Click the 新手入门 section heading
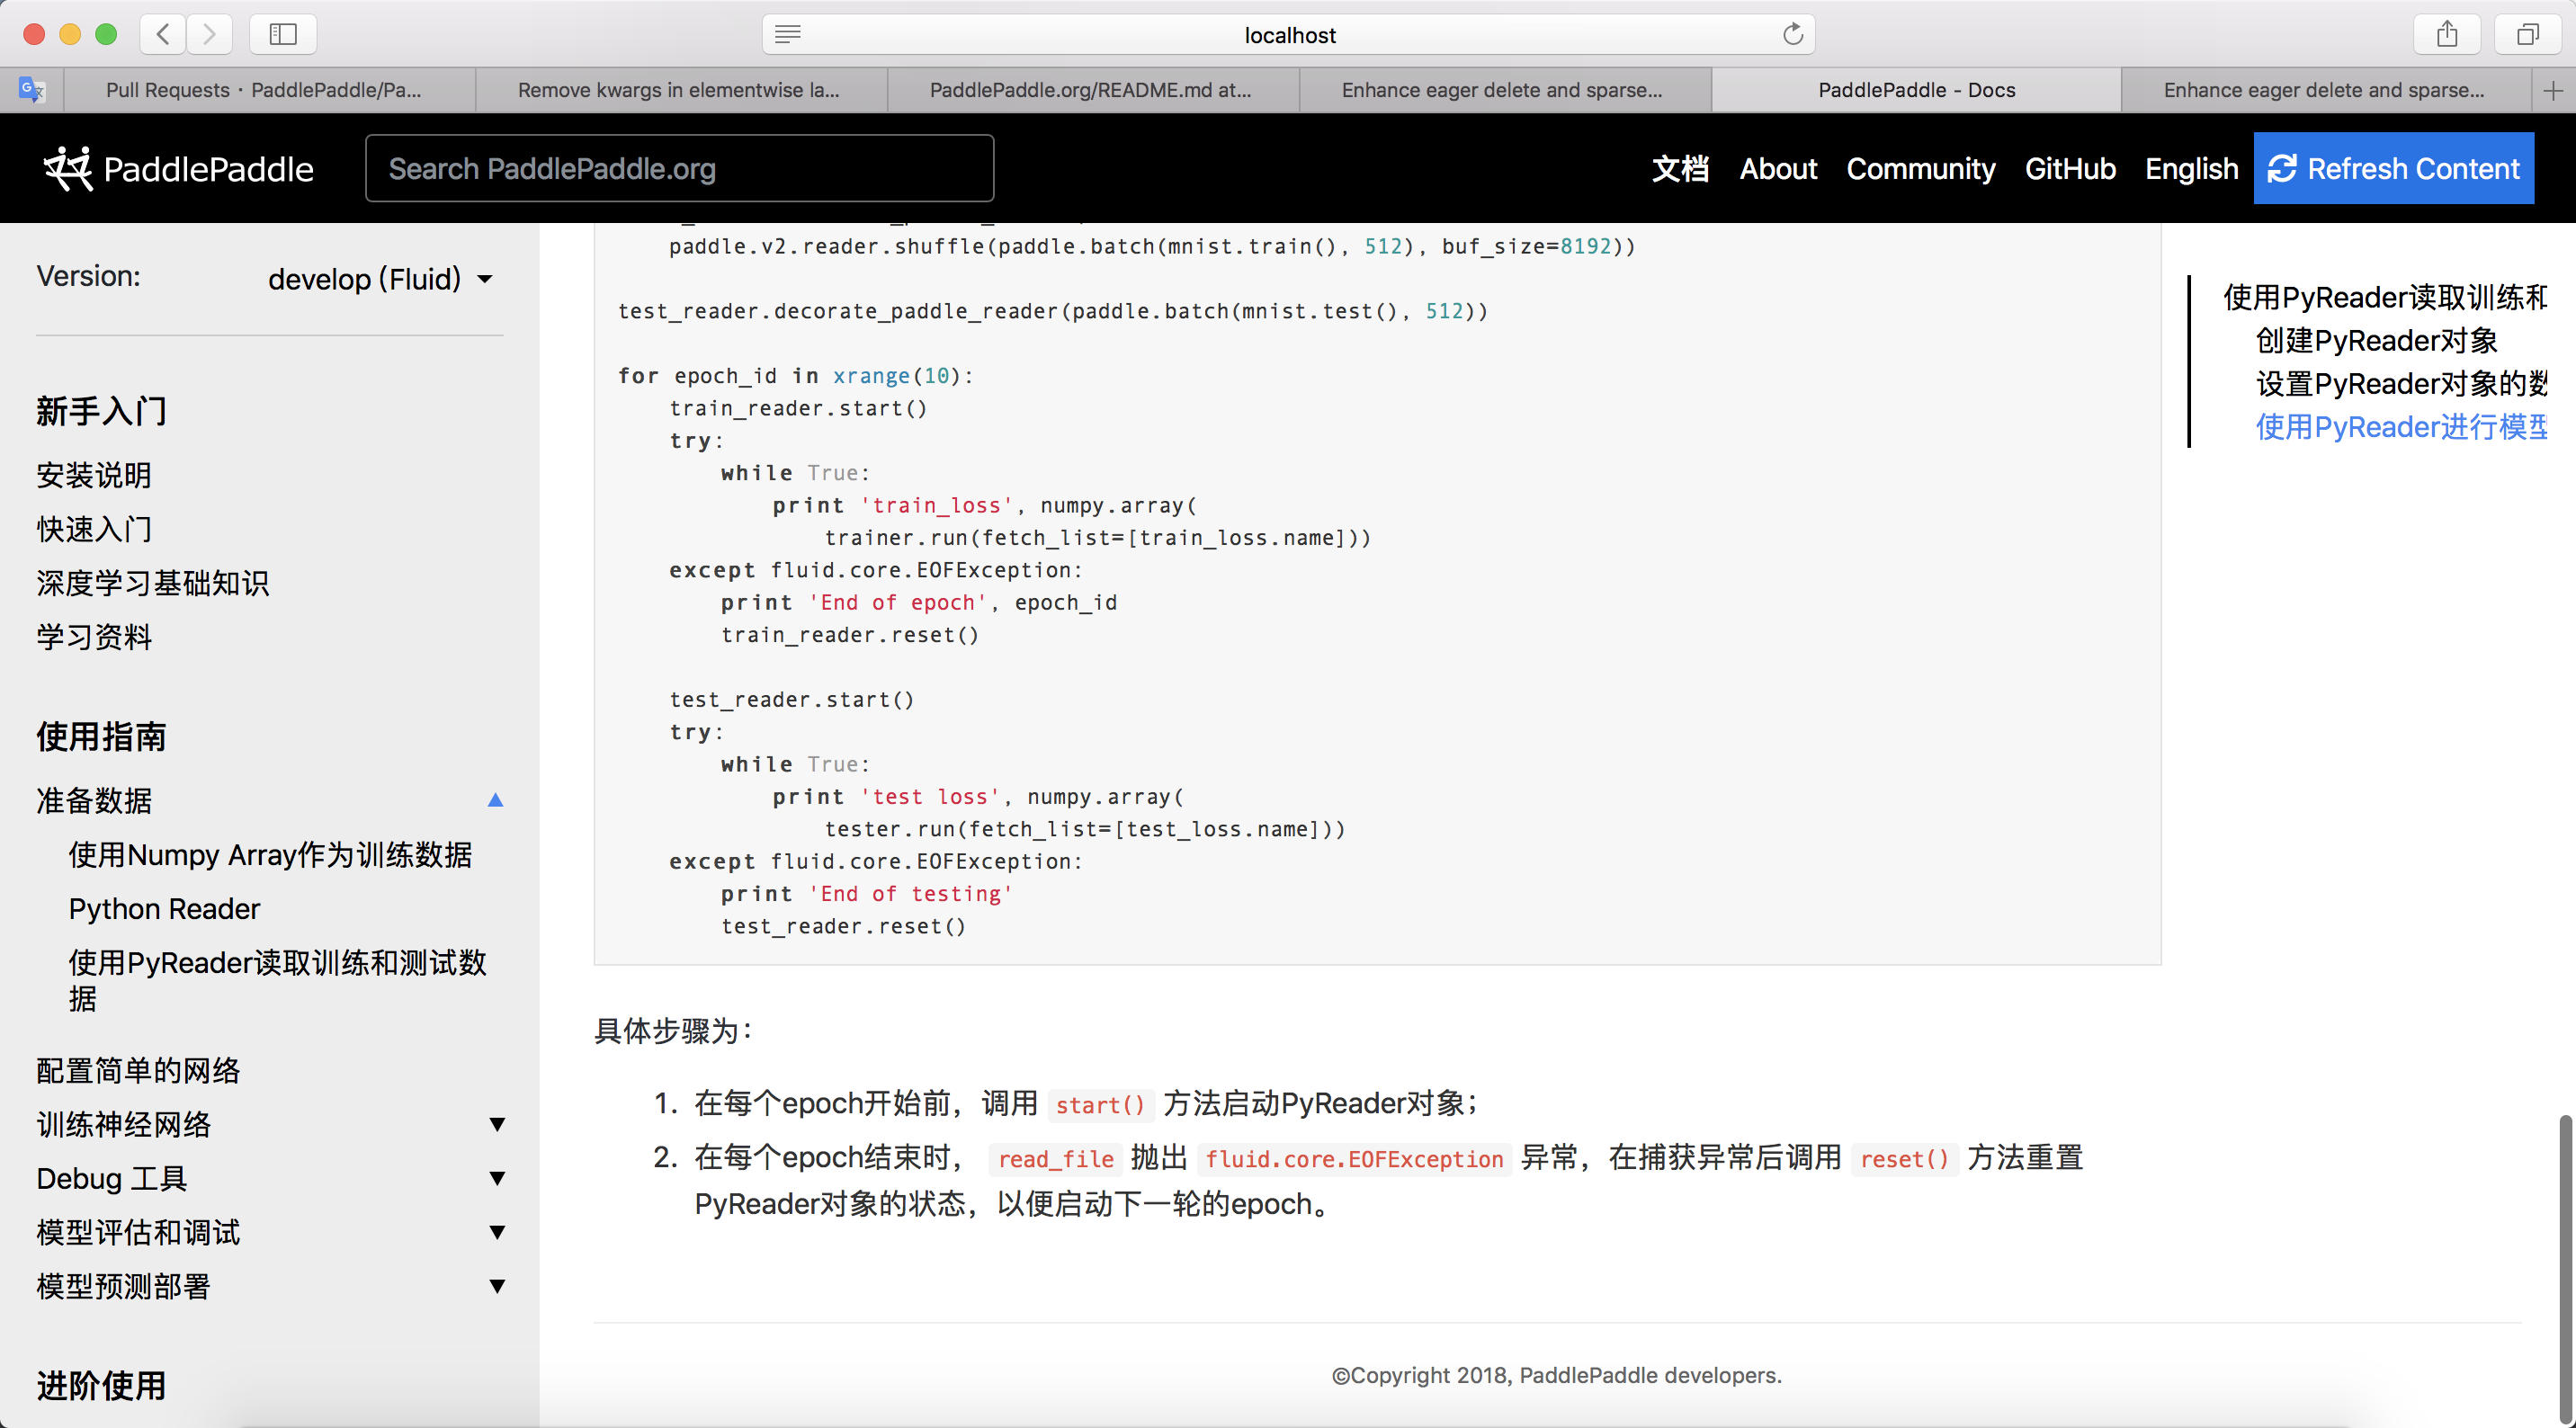 pyautogui.click(x=101, y=412)
